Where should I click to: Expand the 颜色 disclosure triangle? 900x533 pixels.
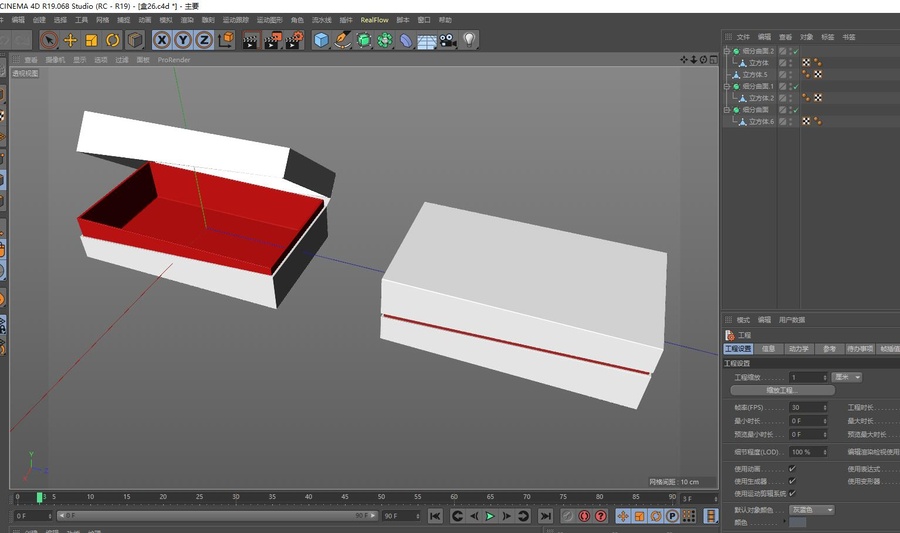click(784, 522)
